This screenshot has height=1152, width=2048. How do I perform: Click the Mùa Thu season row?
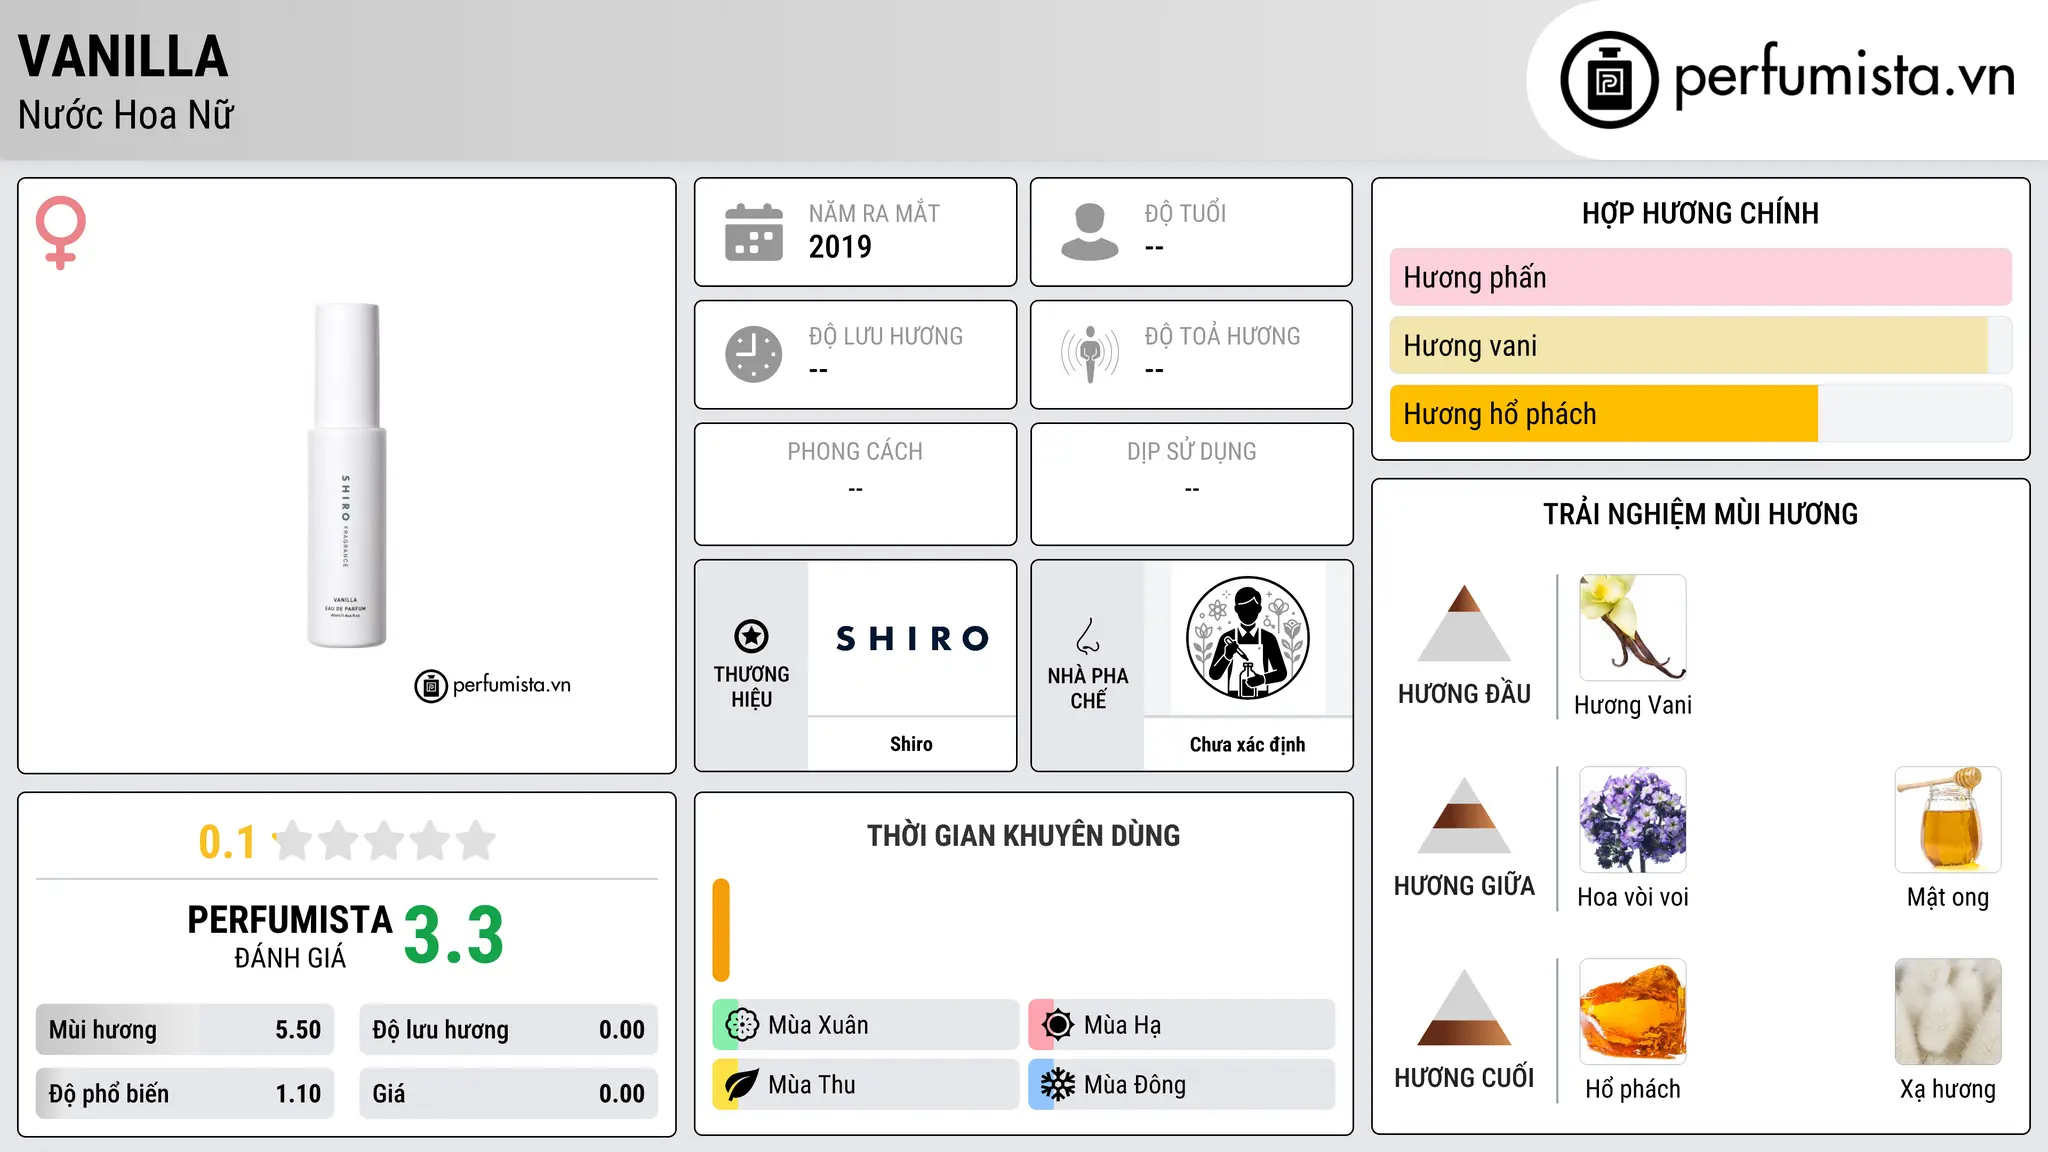tap(865, 1085)
